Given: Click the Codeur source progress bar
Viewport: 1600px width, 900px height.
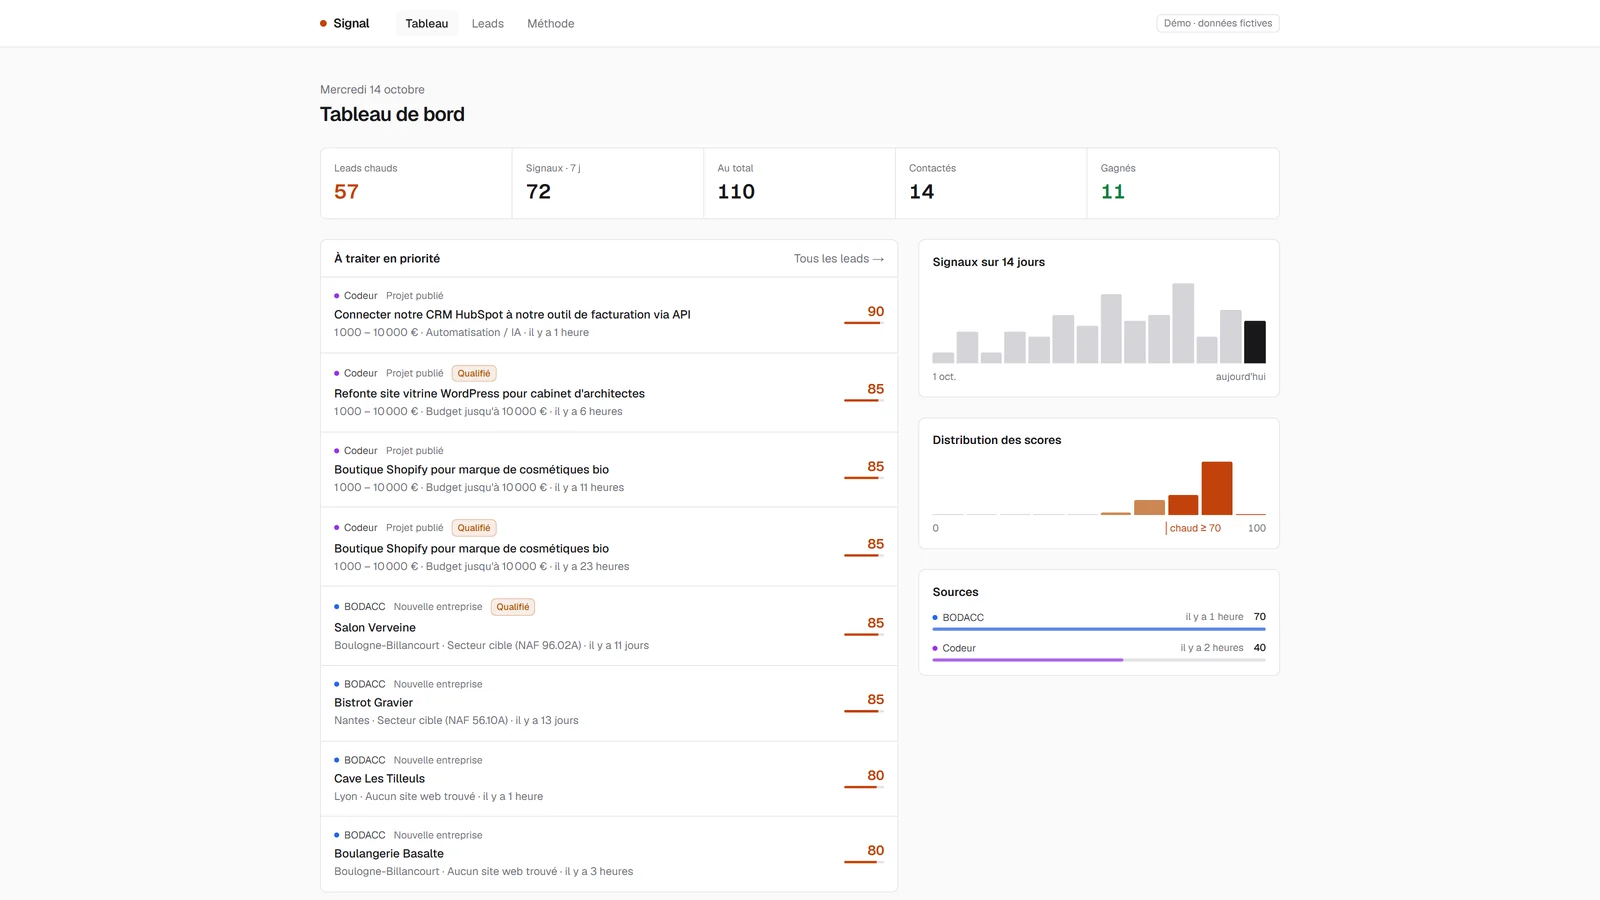Looking at the screenshot, I should point(1099,660).
